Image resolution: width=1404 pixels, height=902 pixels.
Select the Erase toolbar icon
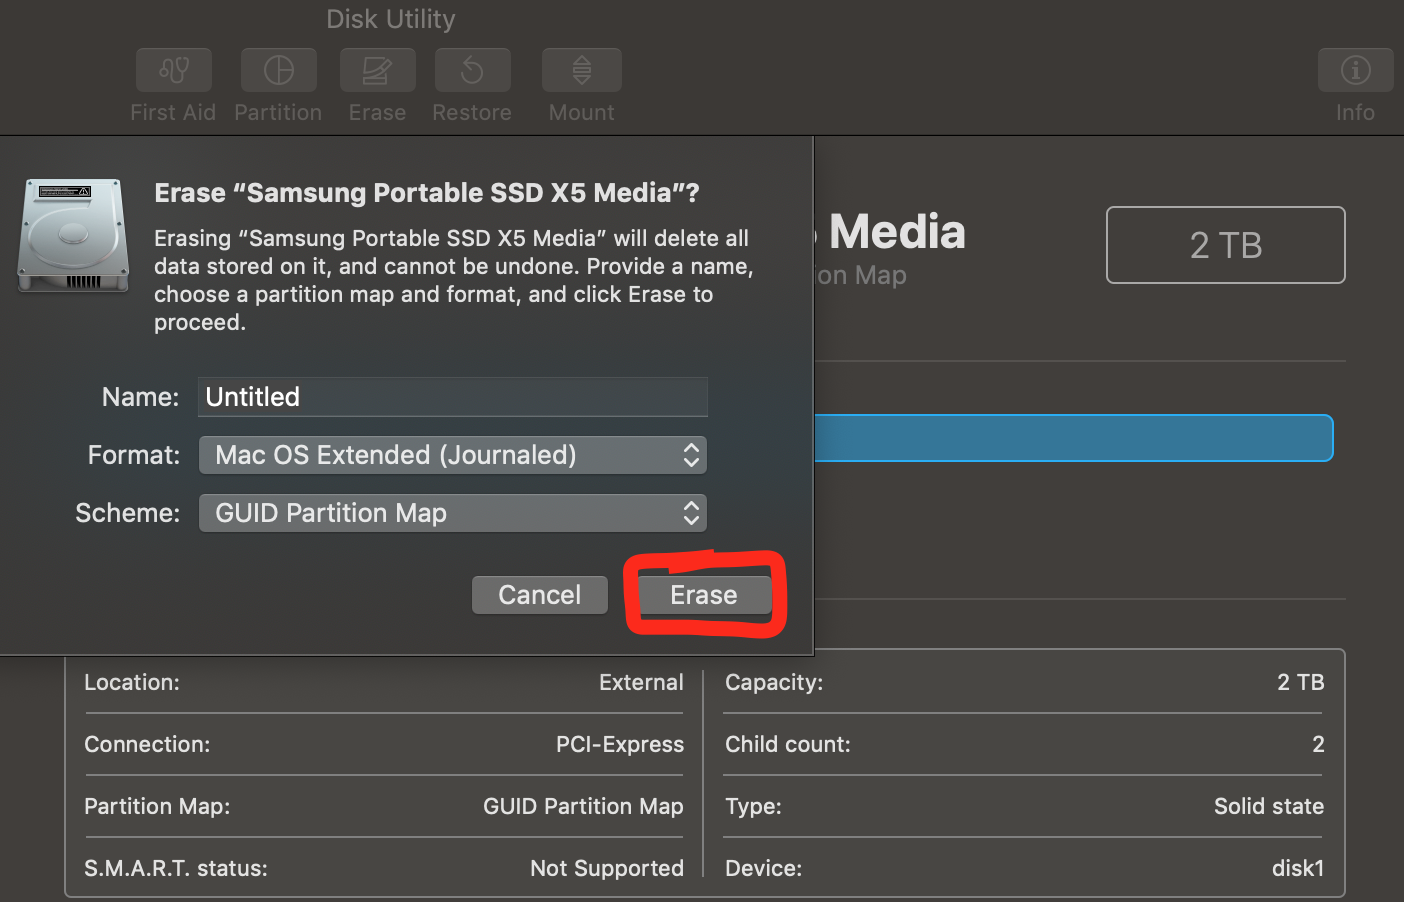pos(377,70)
